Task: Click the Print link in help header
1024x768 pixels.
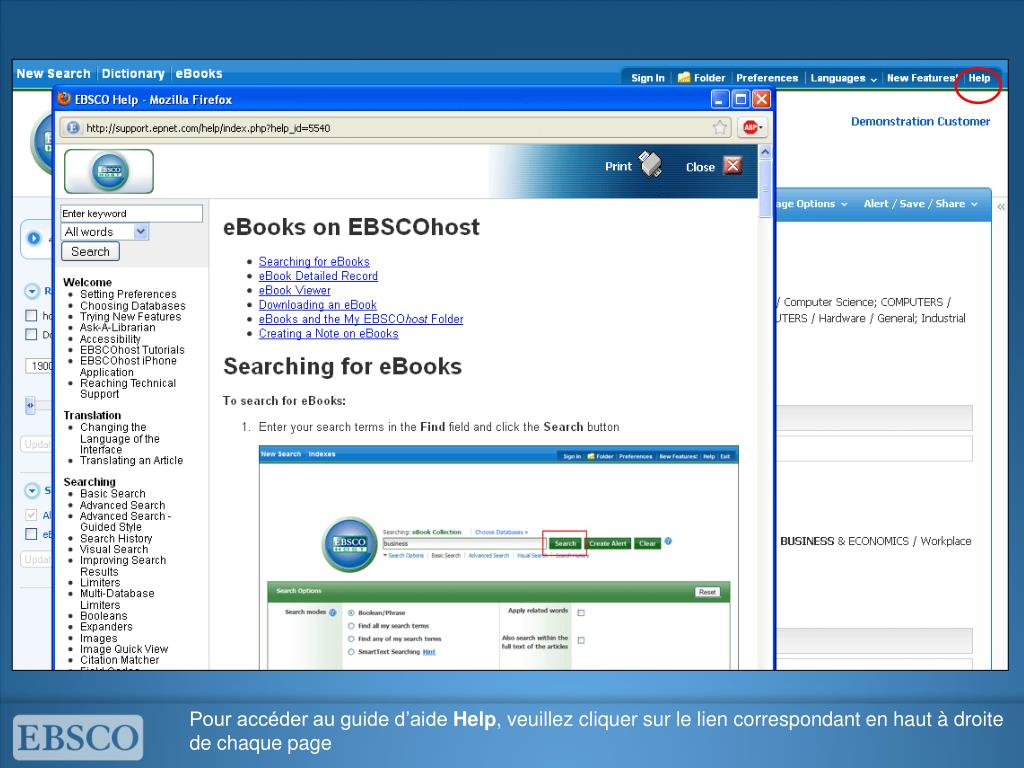Action: pyautogui.click(x=618, y=167)
